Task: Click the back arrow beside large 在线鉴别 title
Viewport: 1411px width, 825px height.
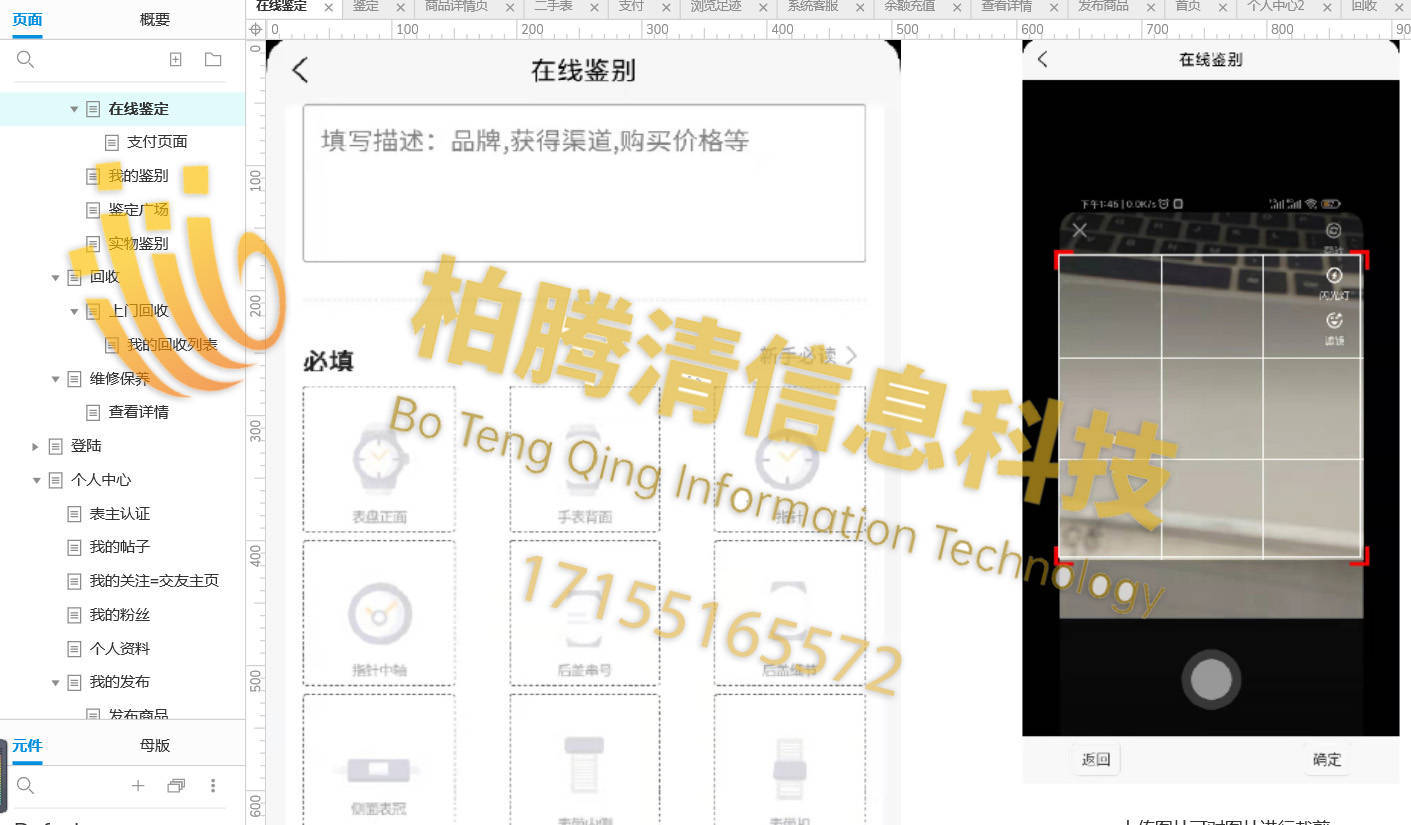Action: tap(300, 70)
